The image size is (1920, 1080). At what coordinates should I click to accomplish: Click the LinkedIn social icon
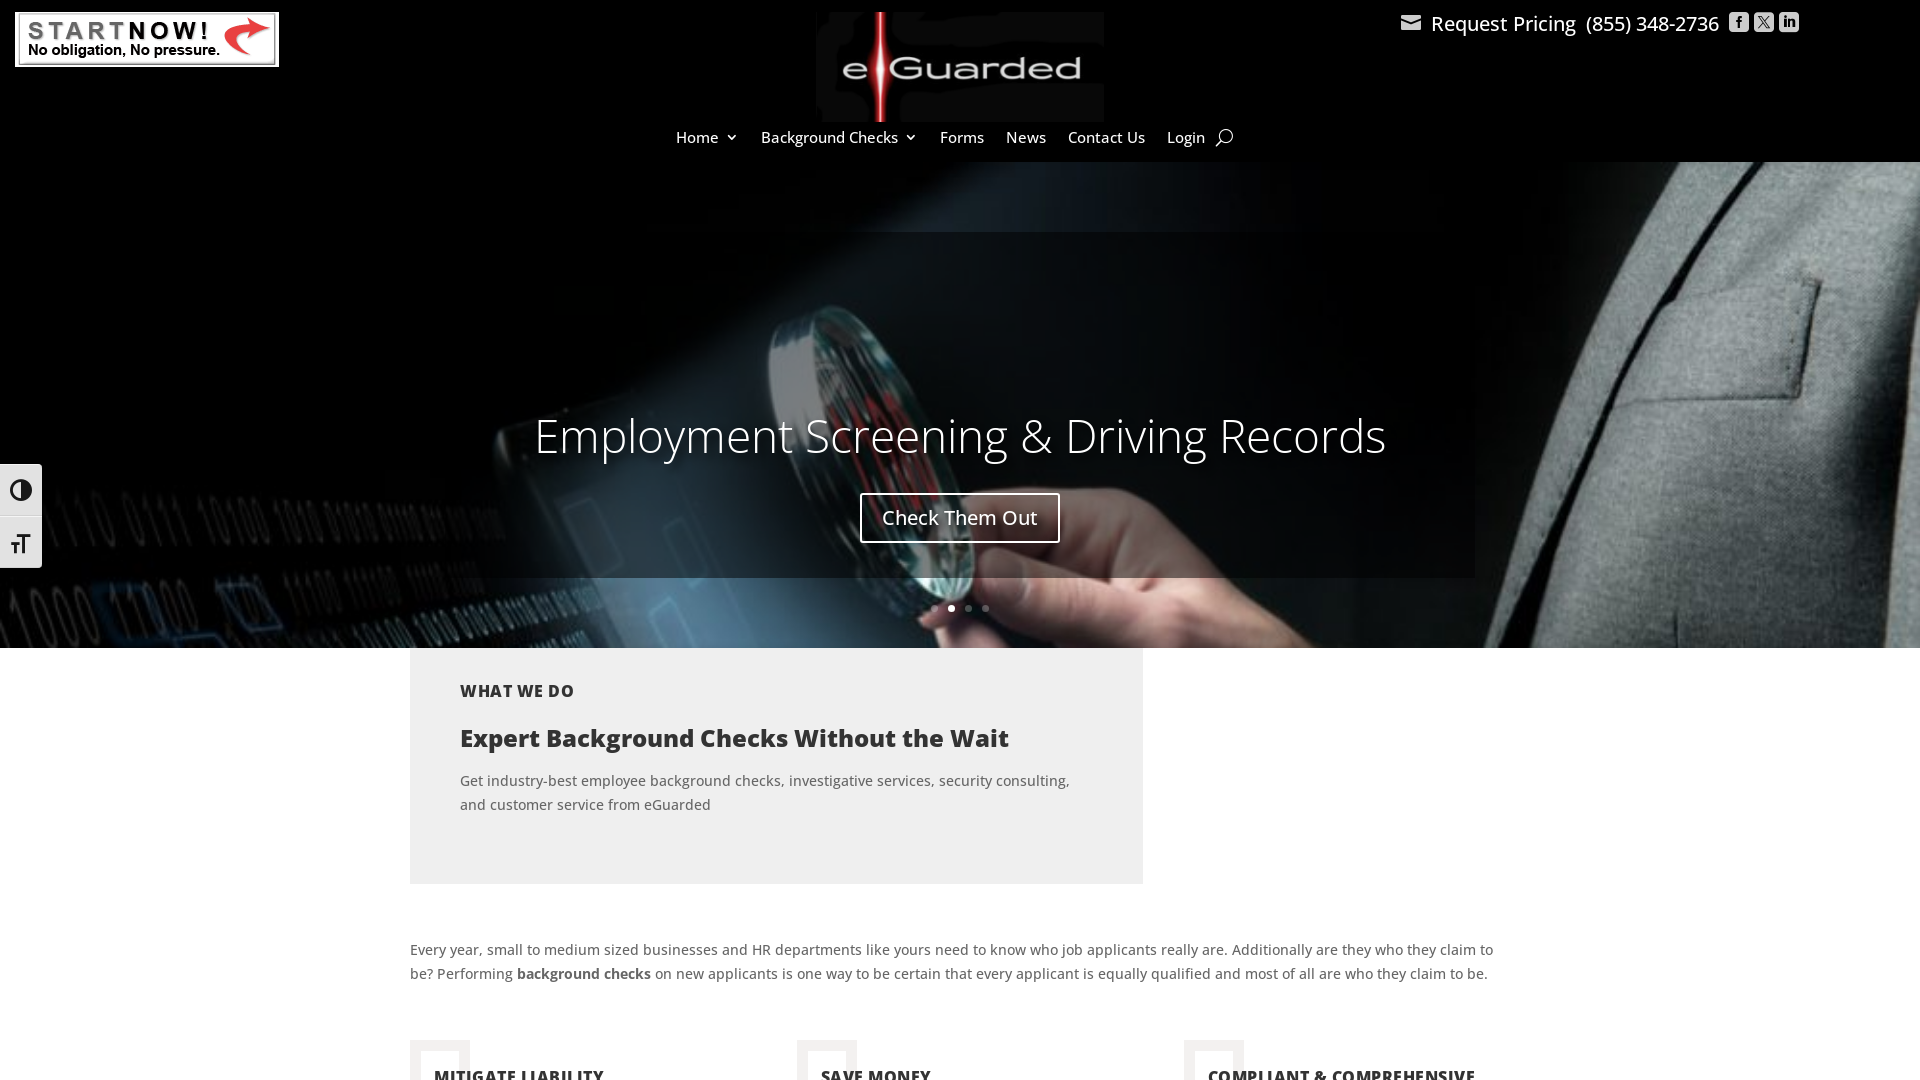pos(1789,21)
